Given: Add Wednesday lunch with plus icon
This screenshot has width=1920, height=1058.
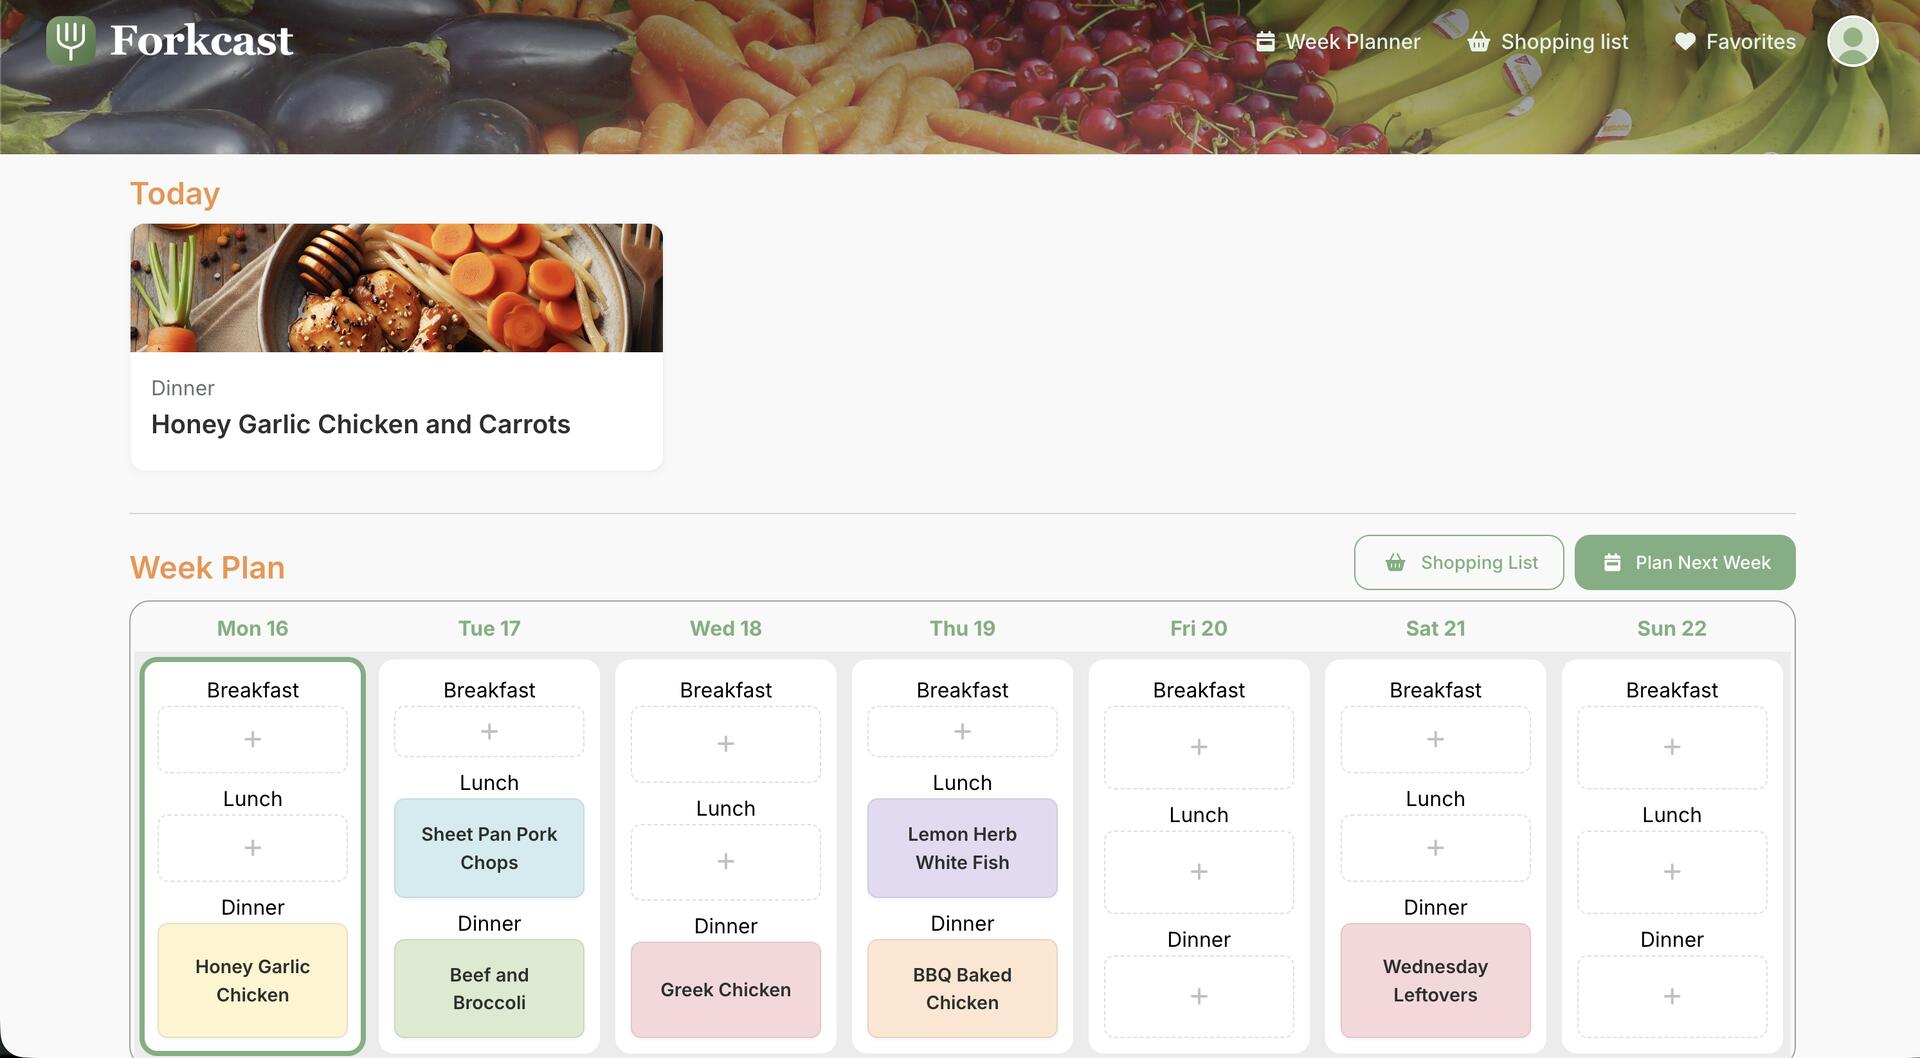Looking at the screenshot, I should click(726, 861).
